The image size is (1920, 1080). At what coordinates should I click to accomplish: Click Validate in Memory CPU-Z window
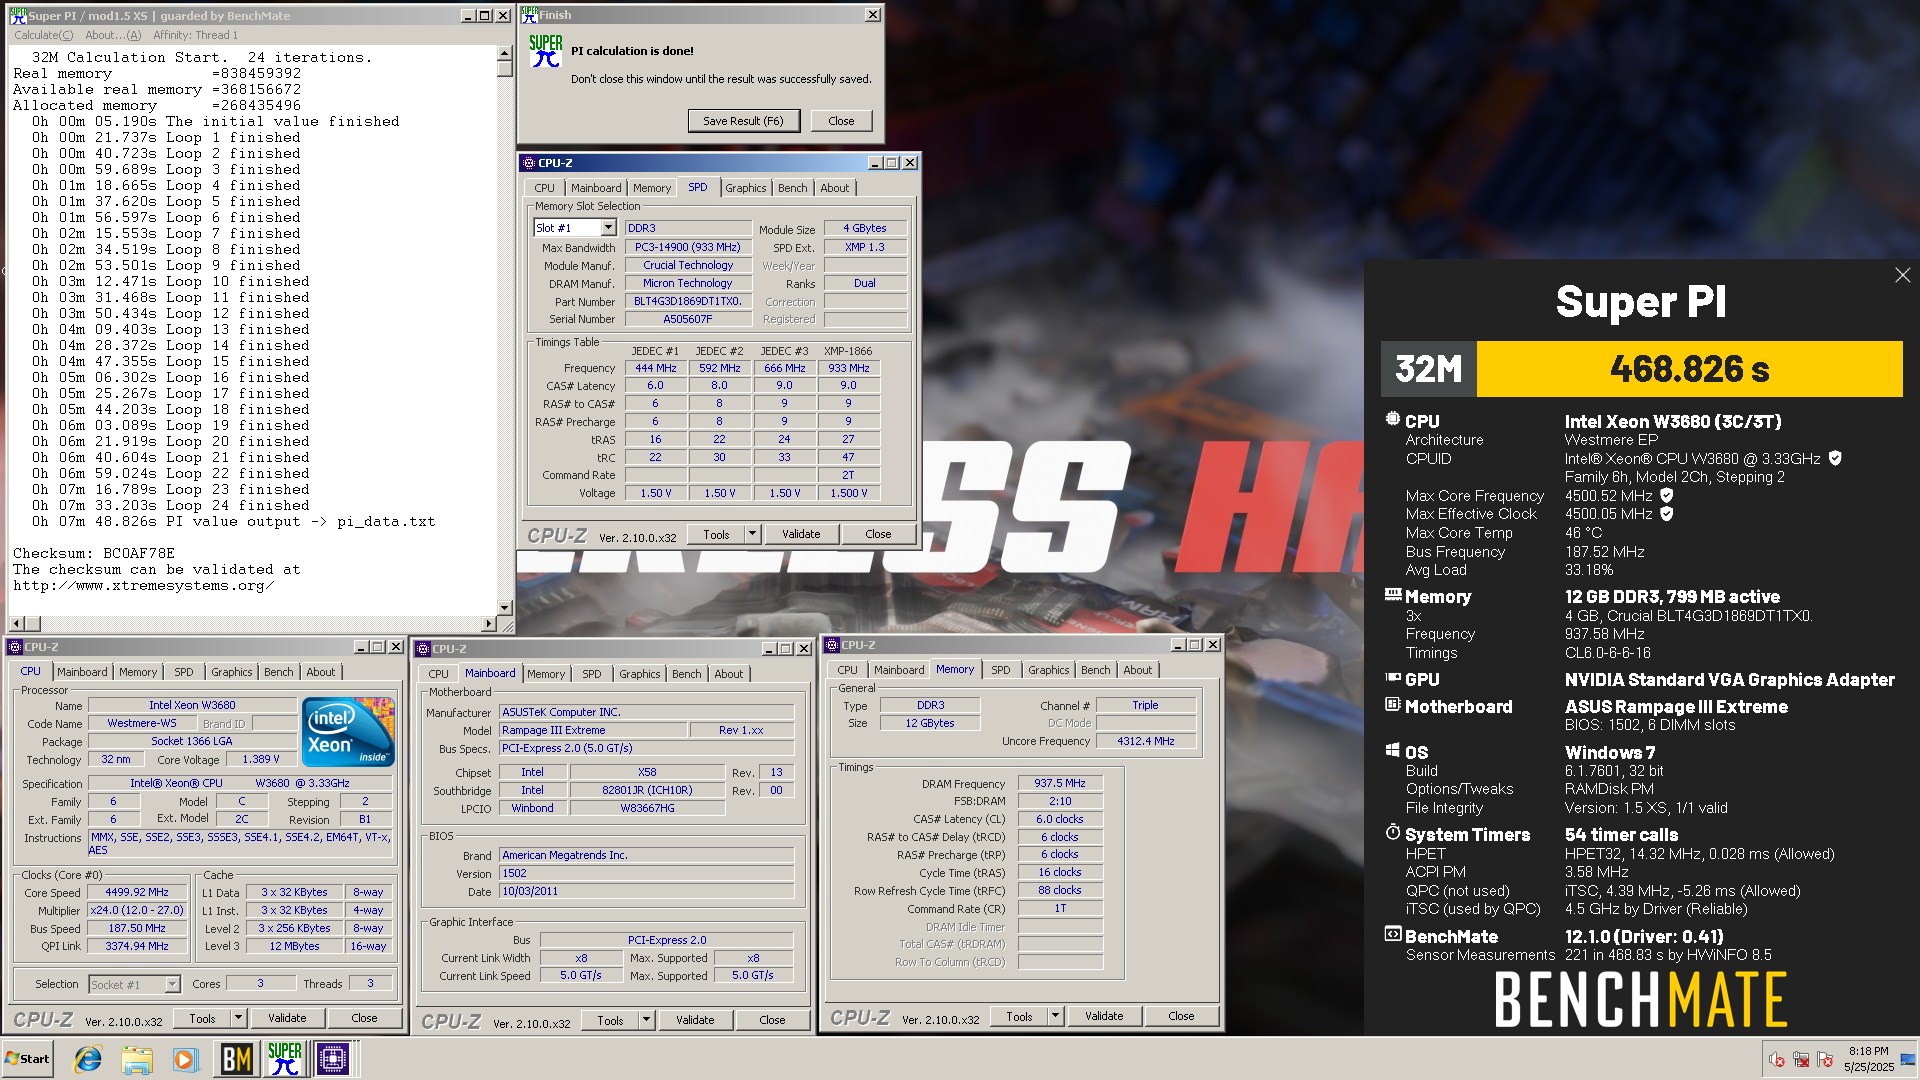click(1104, 1016)
